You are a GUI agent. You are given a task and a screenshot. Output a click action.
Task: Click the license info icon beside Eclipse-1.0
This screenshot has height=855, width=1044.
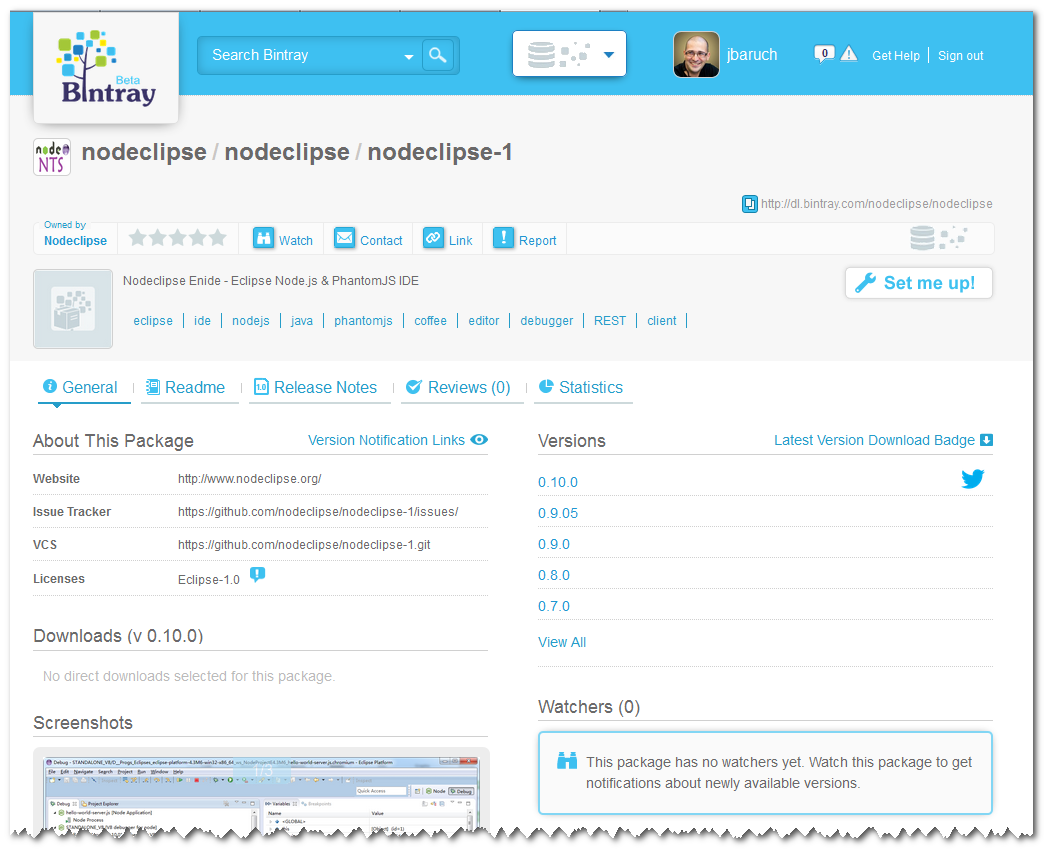(x=257, y=575)
